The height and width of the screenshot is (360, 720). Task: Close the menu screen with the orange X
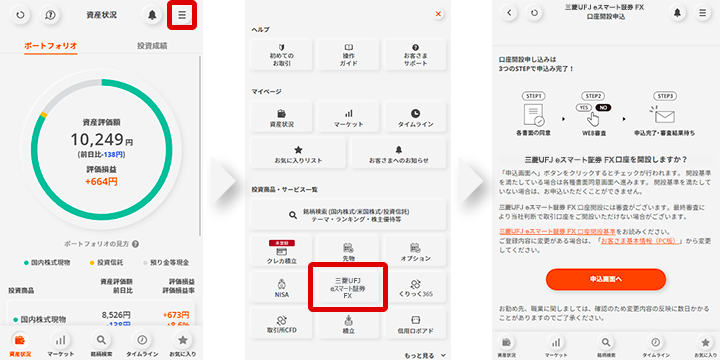point(438,14)
